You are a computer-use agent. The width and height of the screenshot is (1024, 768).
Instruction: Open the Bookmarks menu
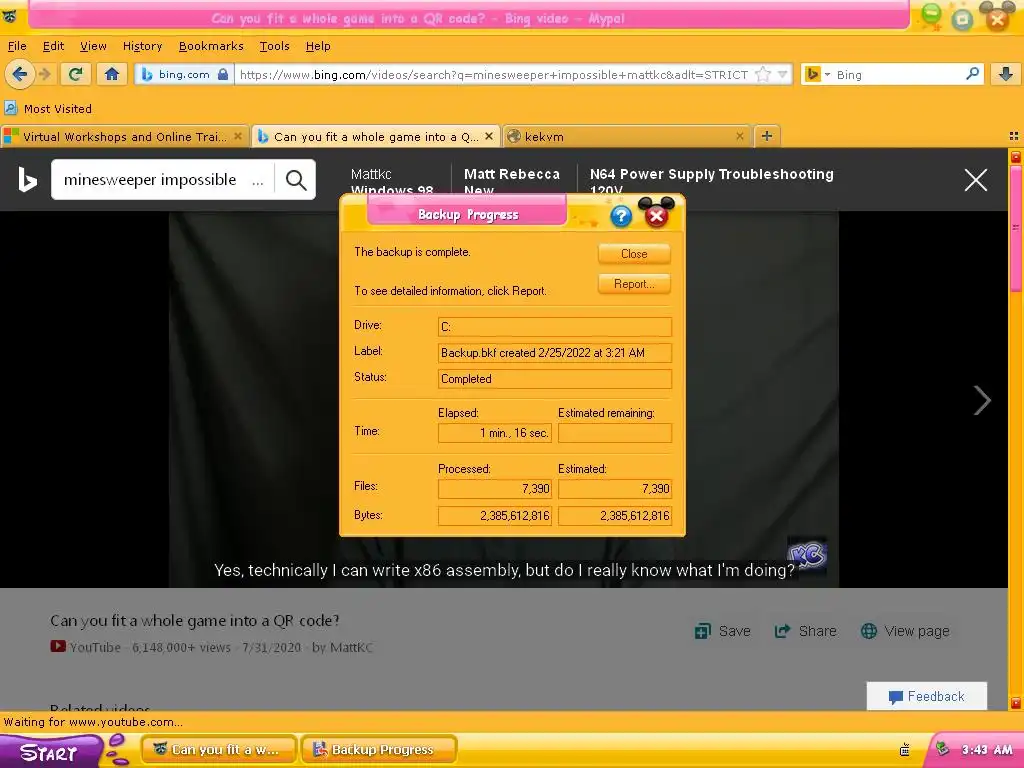pos(211,46)
